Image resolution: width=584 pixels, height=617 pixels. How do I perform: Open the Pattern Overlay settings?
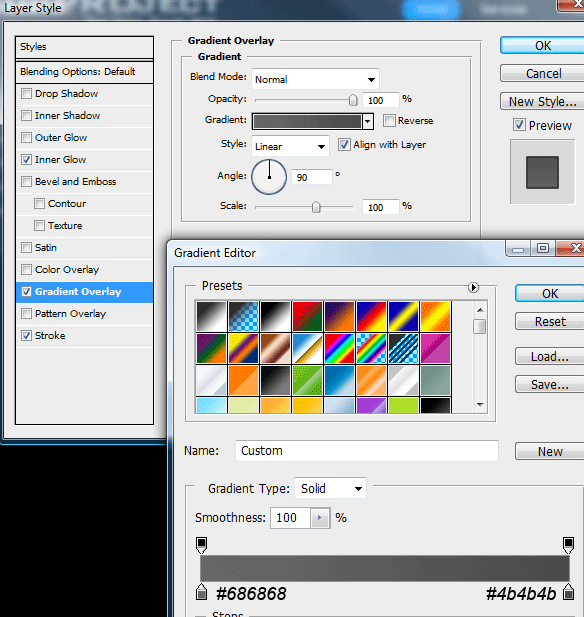coord(70,314)
